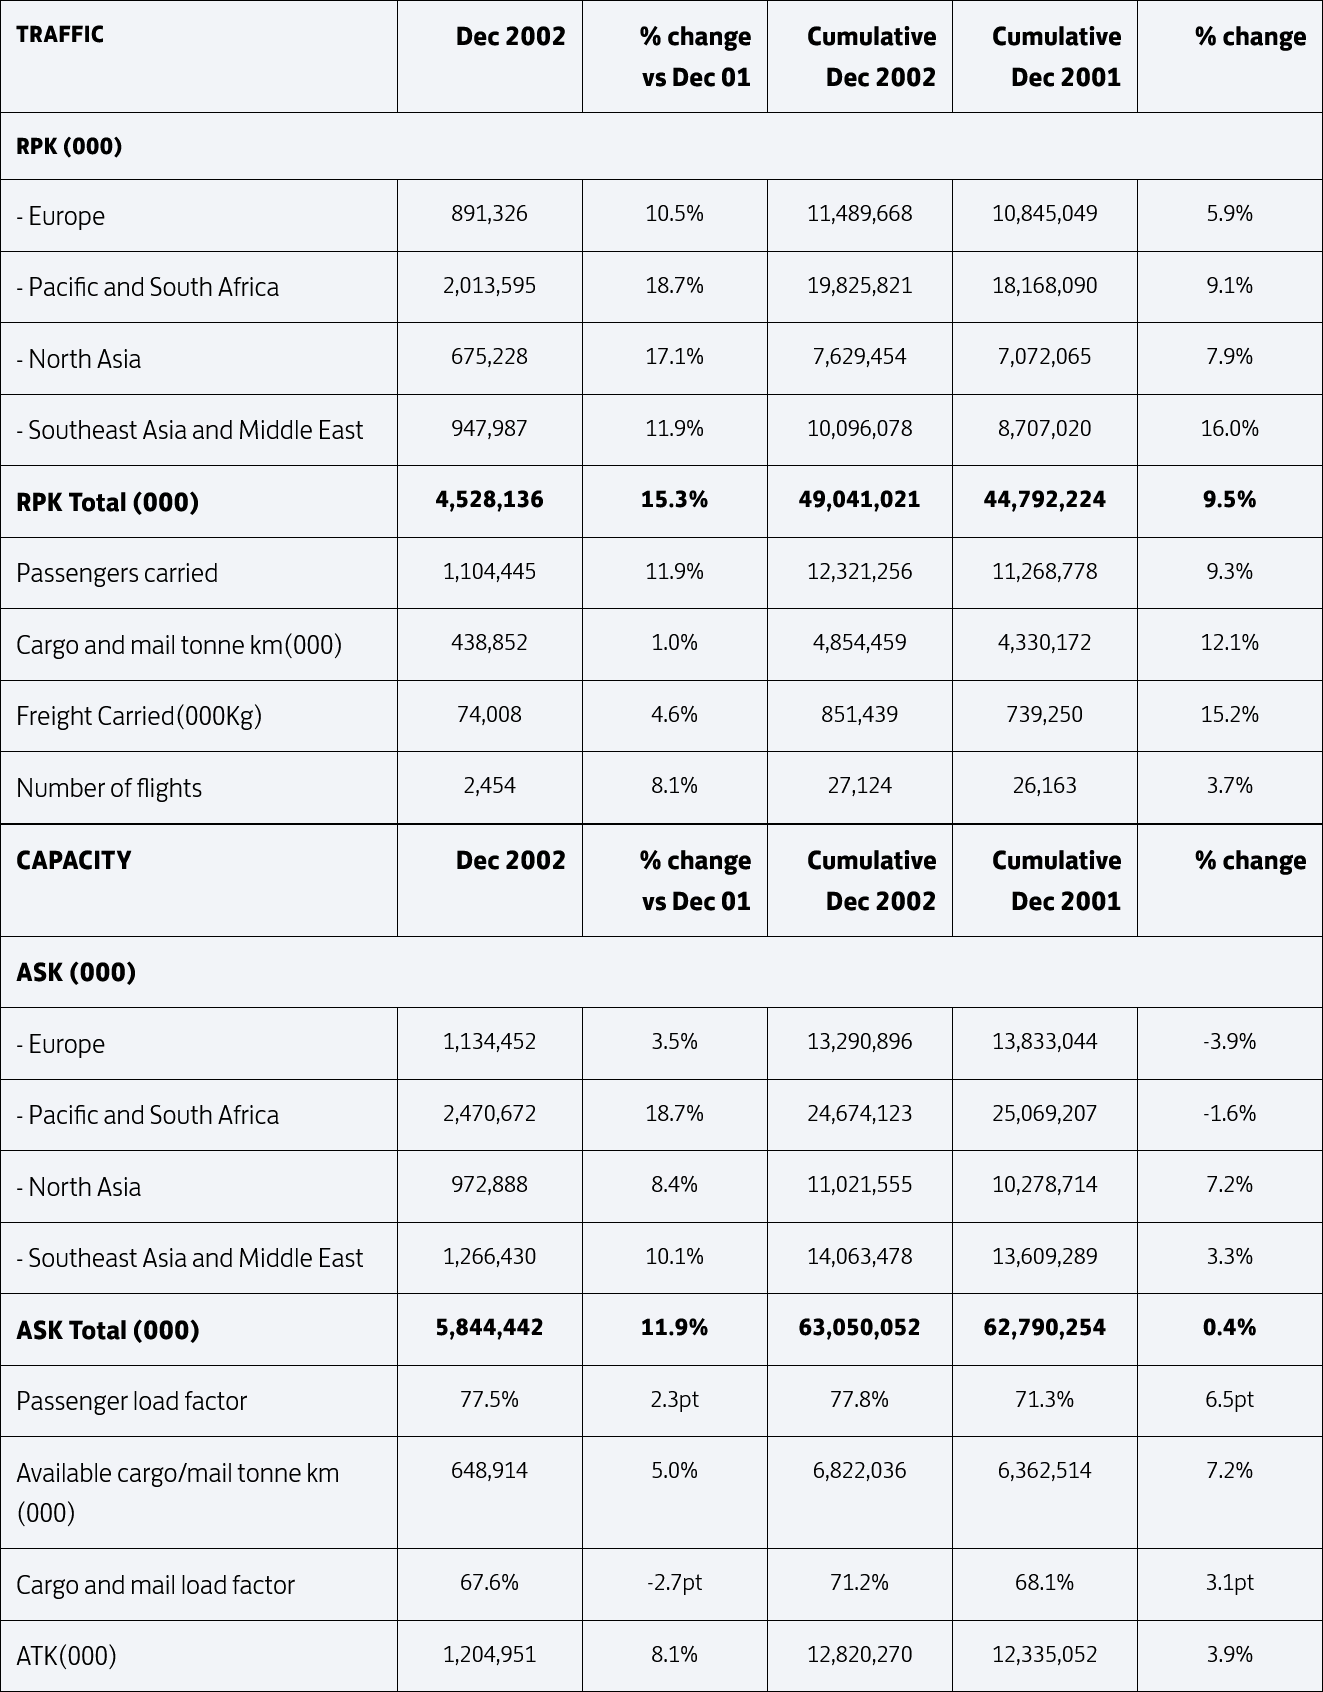Select the ASK (000) section heading
Image resolution: width=1323 pixels, height=1692 pixels.
76,972
